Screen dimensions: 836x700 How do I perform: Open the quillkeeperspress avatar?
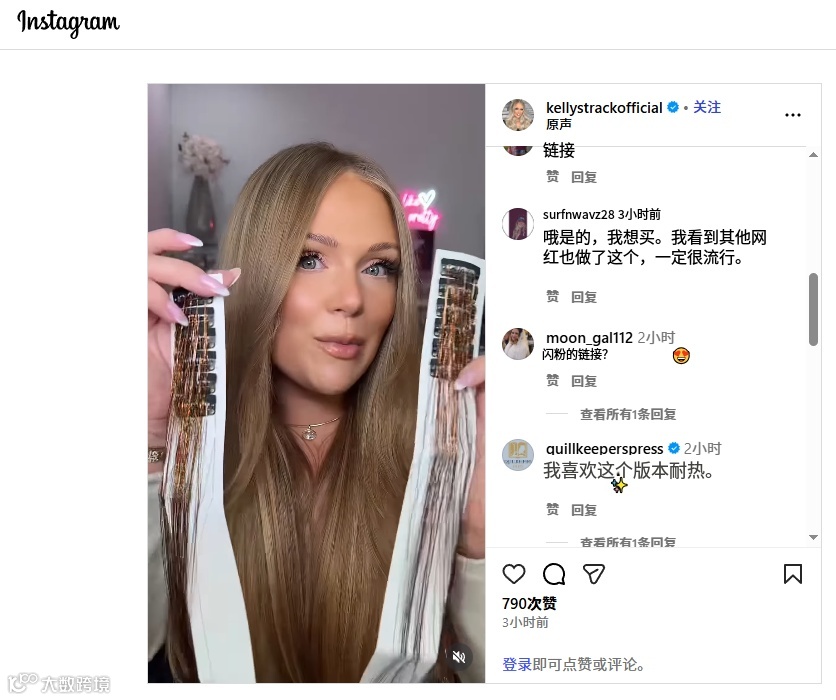click(518, 455)
